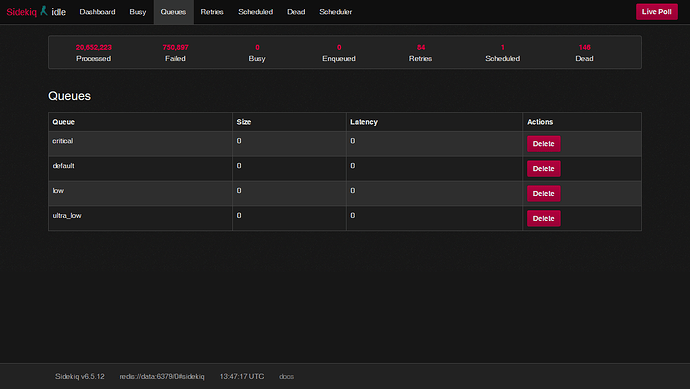Click the critical queue size value
The width and height of the screenshot is (690, 389).
click(239, 141)
